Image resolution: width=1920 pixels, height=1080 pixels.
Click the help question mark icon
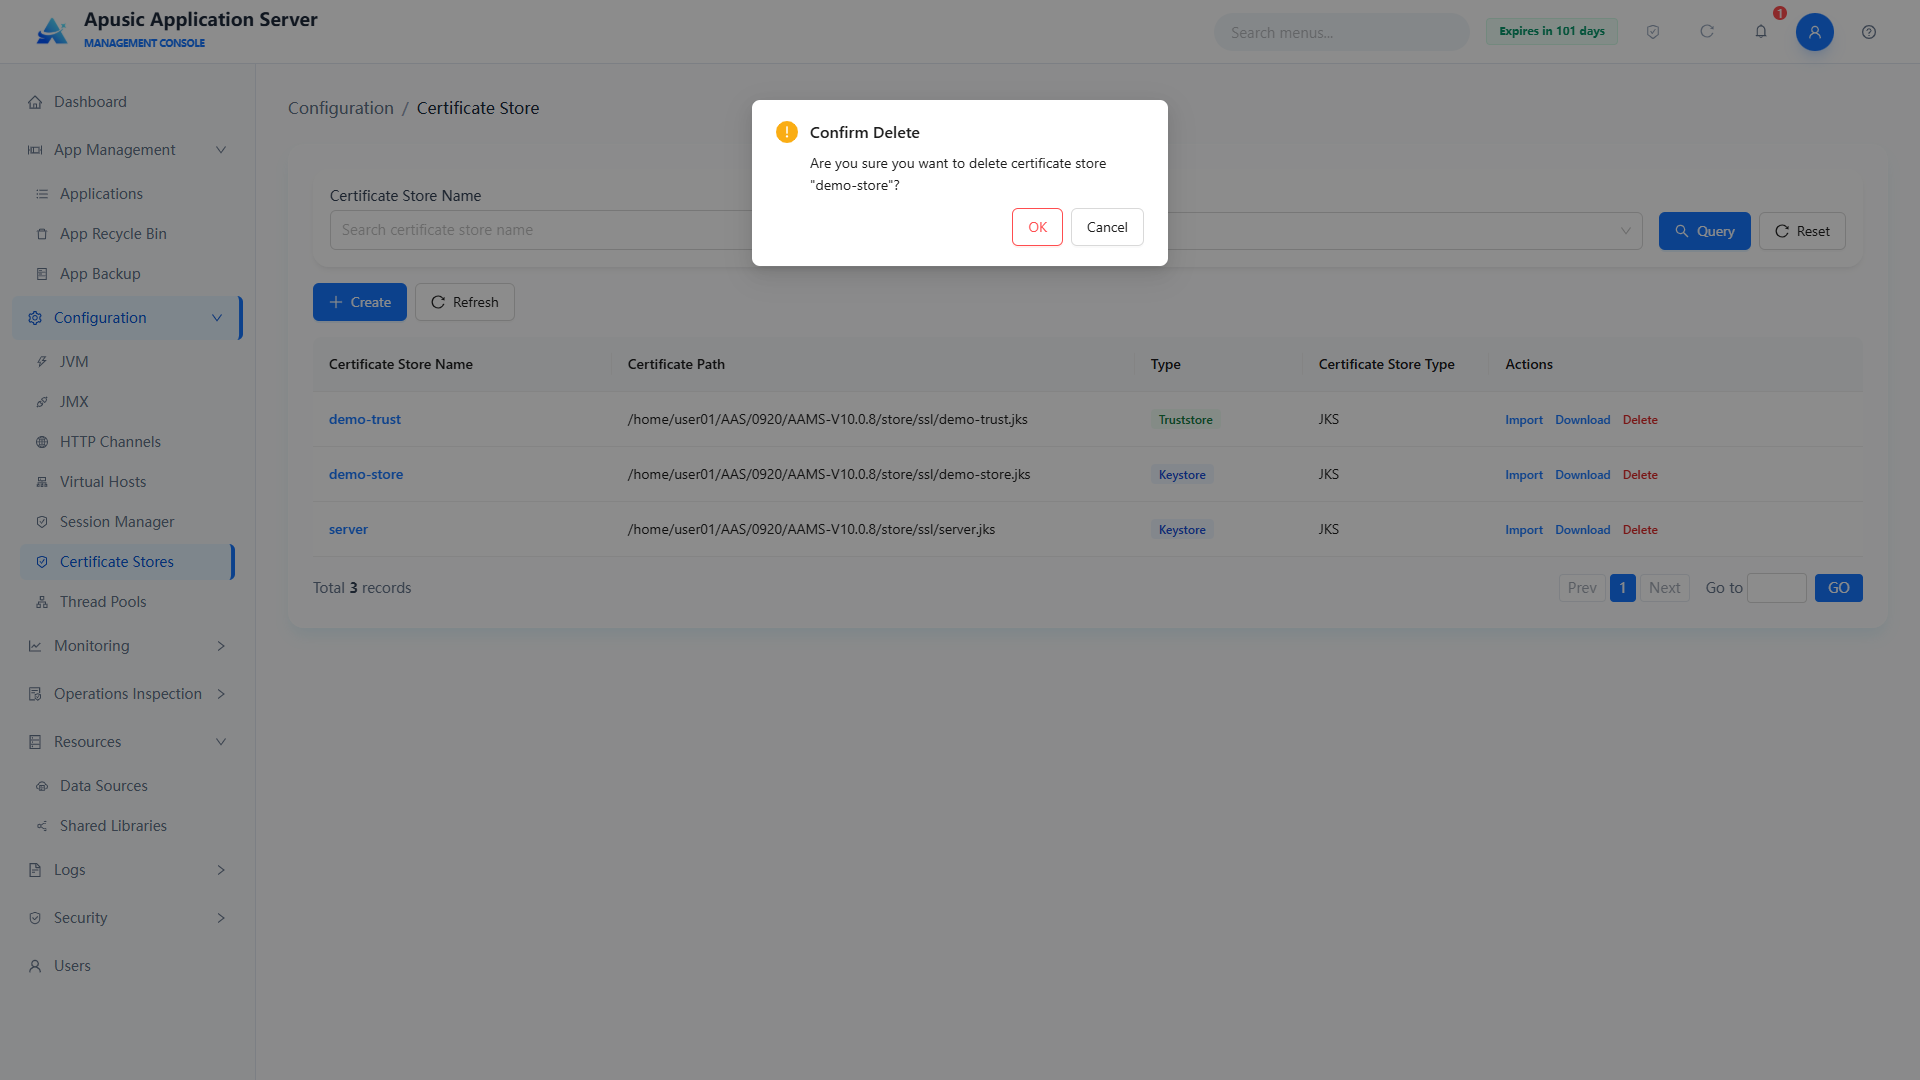(1869, 32)
